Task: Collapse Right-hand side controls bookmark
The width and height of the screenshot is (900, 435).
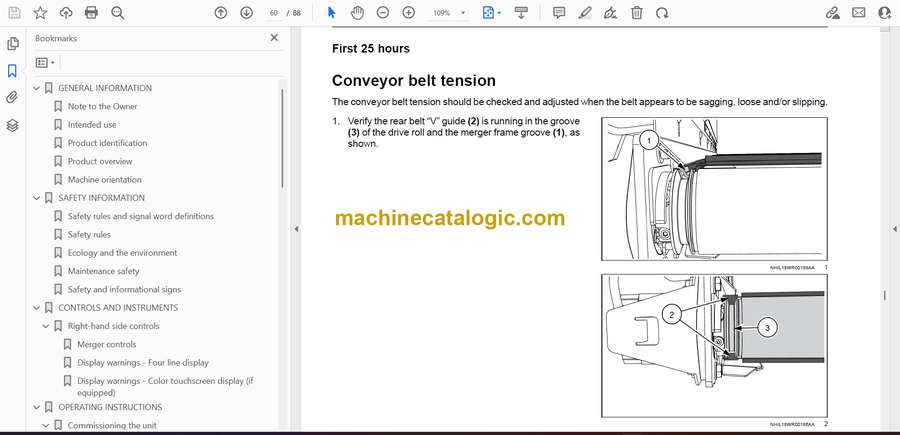Action: point(46,326)
